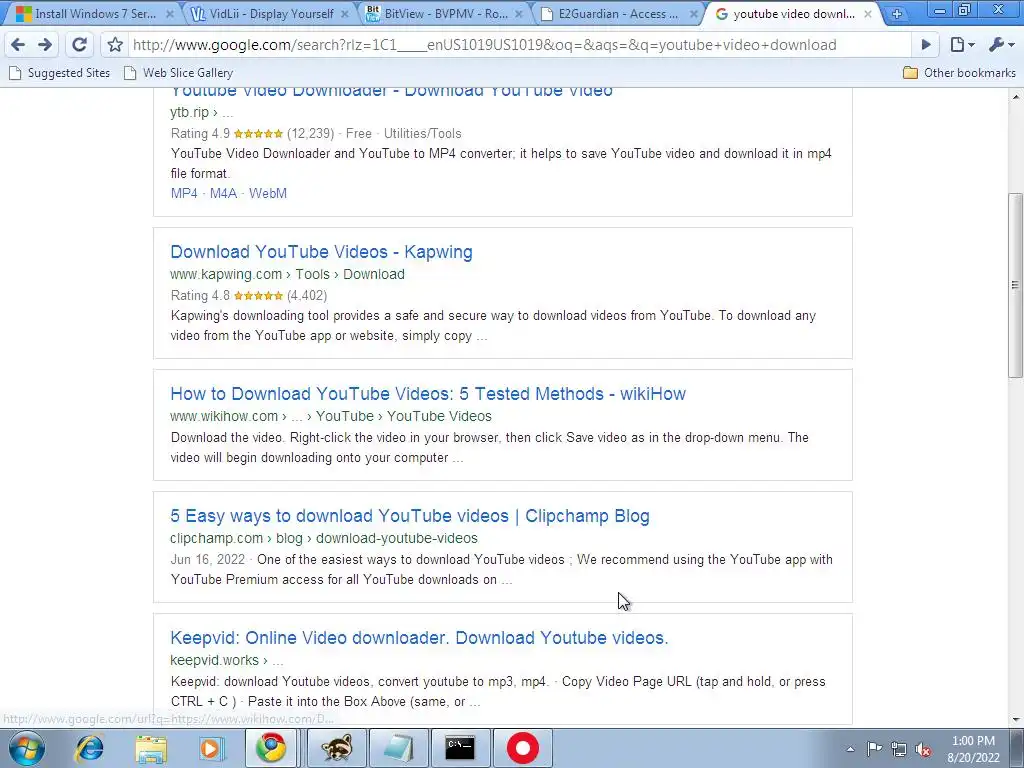The image size is (1024, 768).
Task: Click the Kapwing 4.8 star rating
Action: (x=259, y=296)
